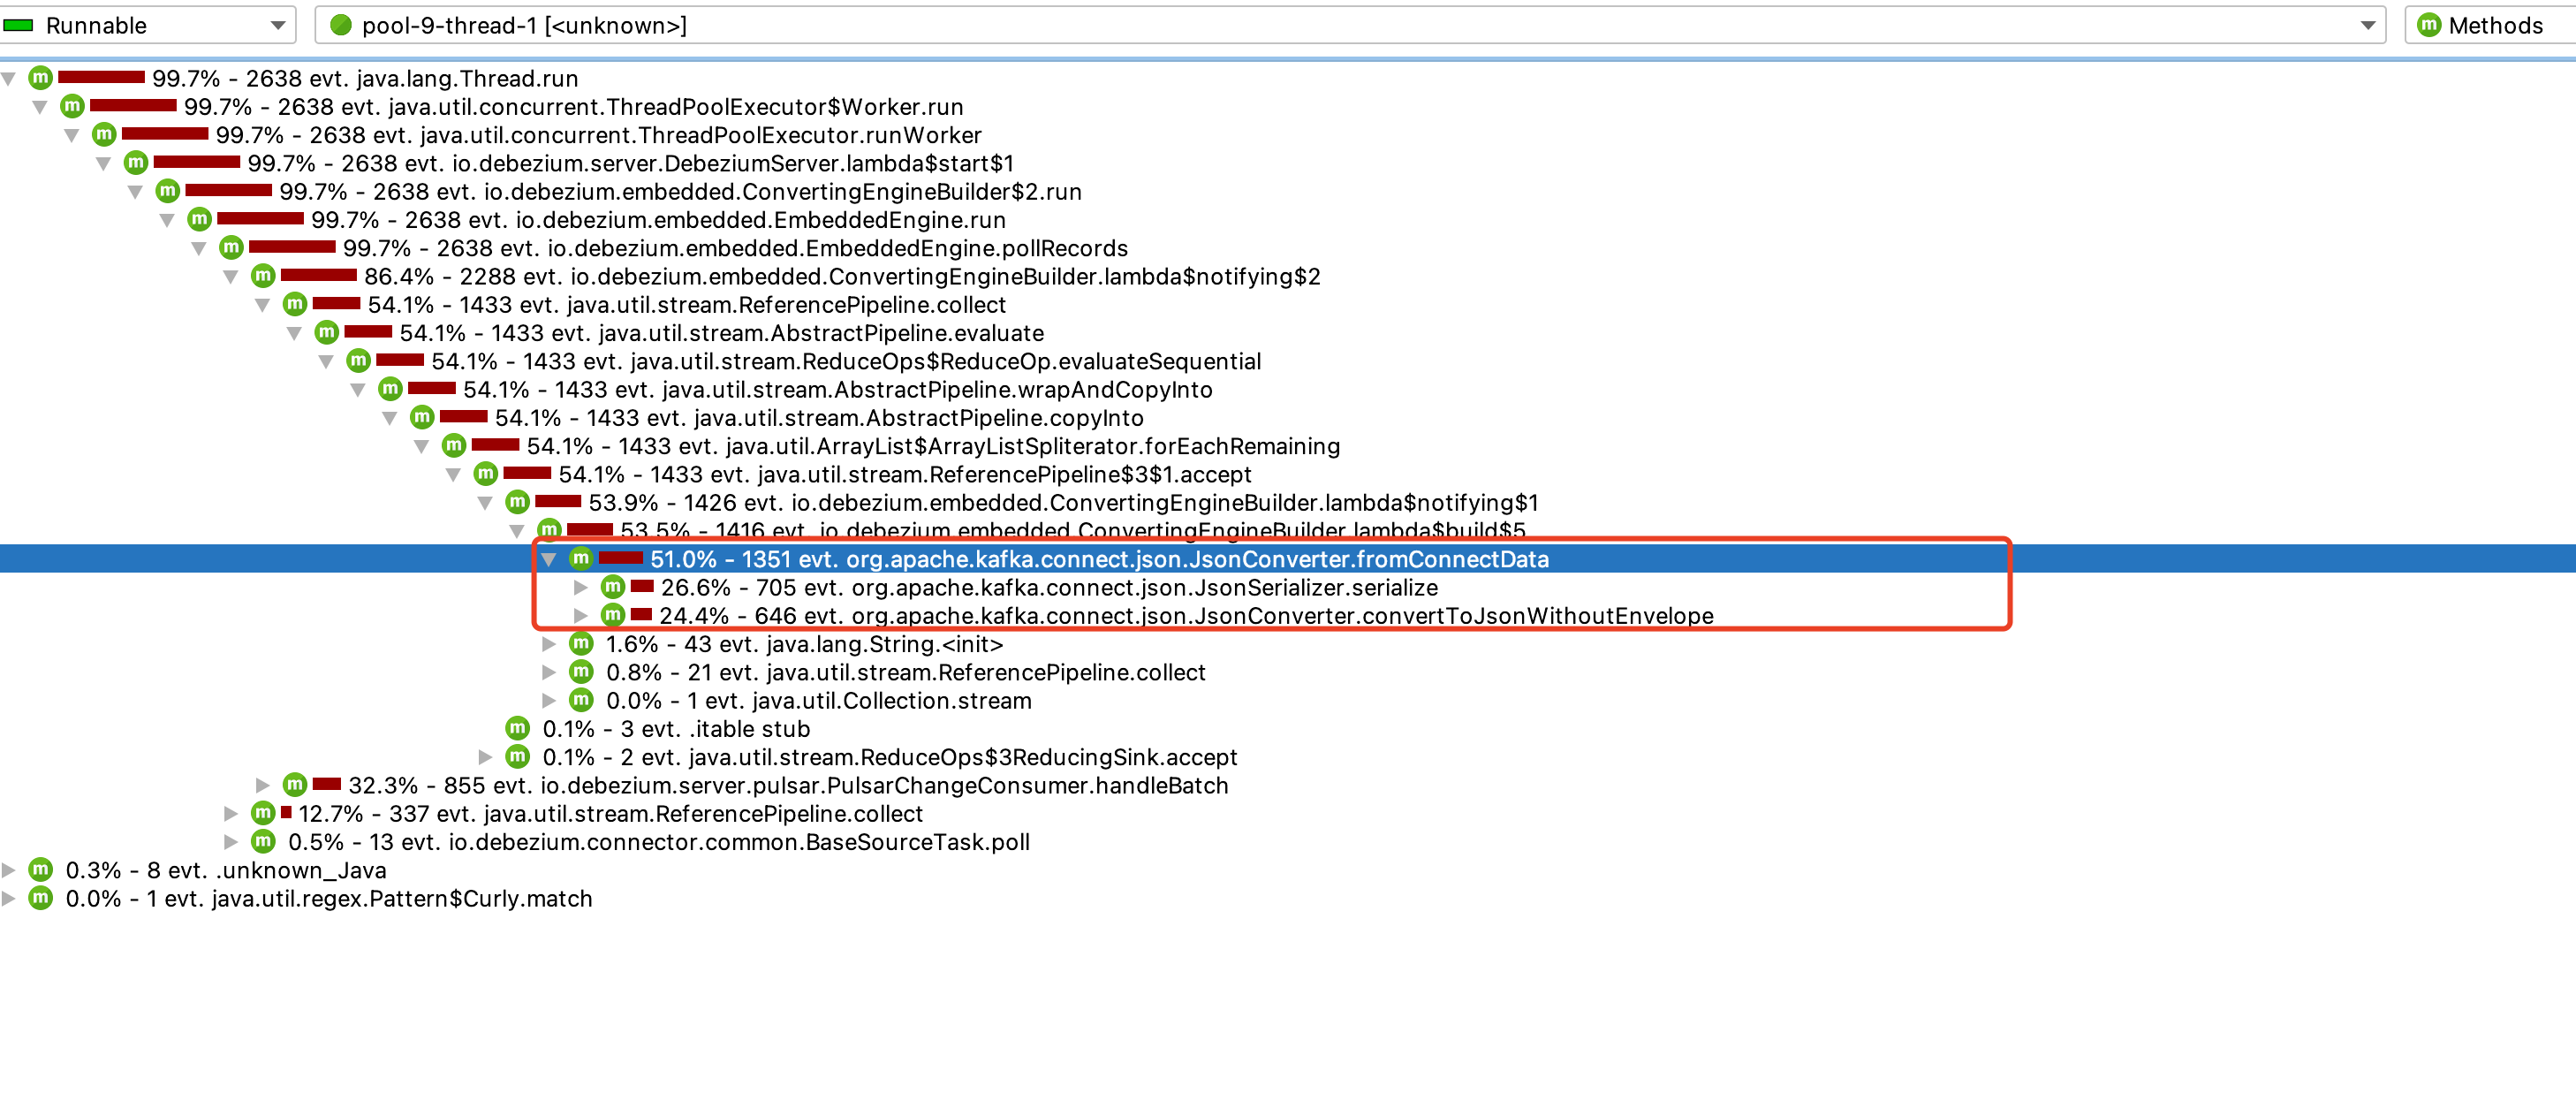Click the method icon for java.lang.String.<init>
Image resolution: width=2576 pixels, height=1101 pixels.
581,644
